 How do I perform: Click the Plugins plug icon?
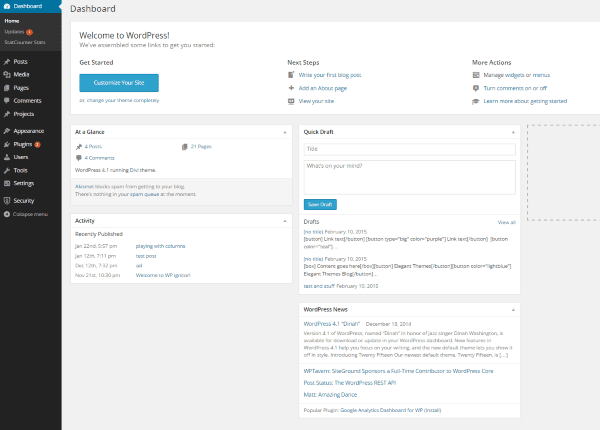pos(7,144)
